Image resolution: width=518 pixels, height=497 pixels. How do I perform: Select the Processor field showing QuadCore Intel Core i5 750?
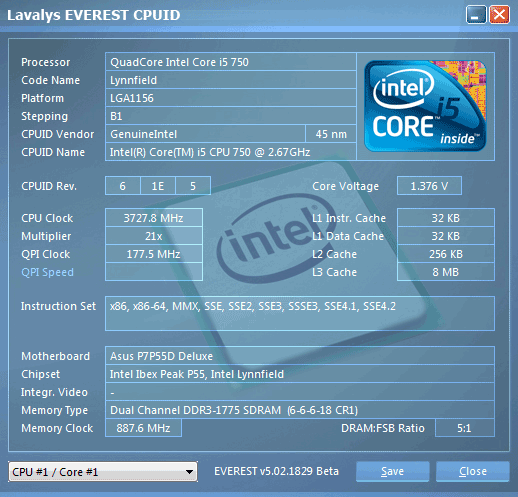231,62
